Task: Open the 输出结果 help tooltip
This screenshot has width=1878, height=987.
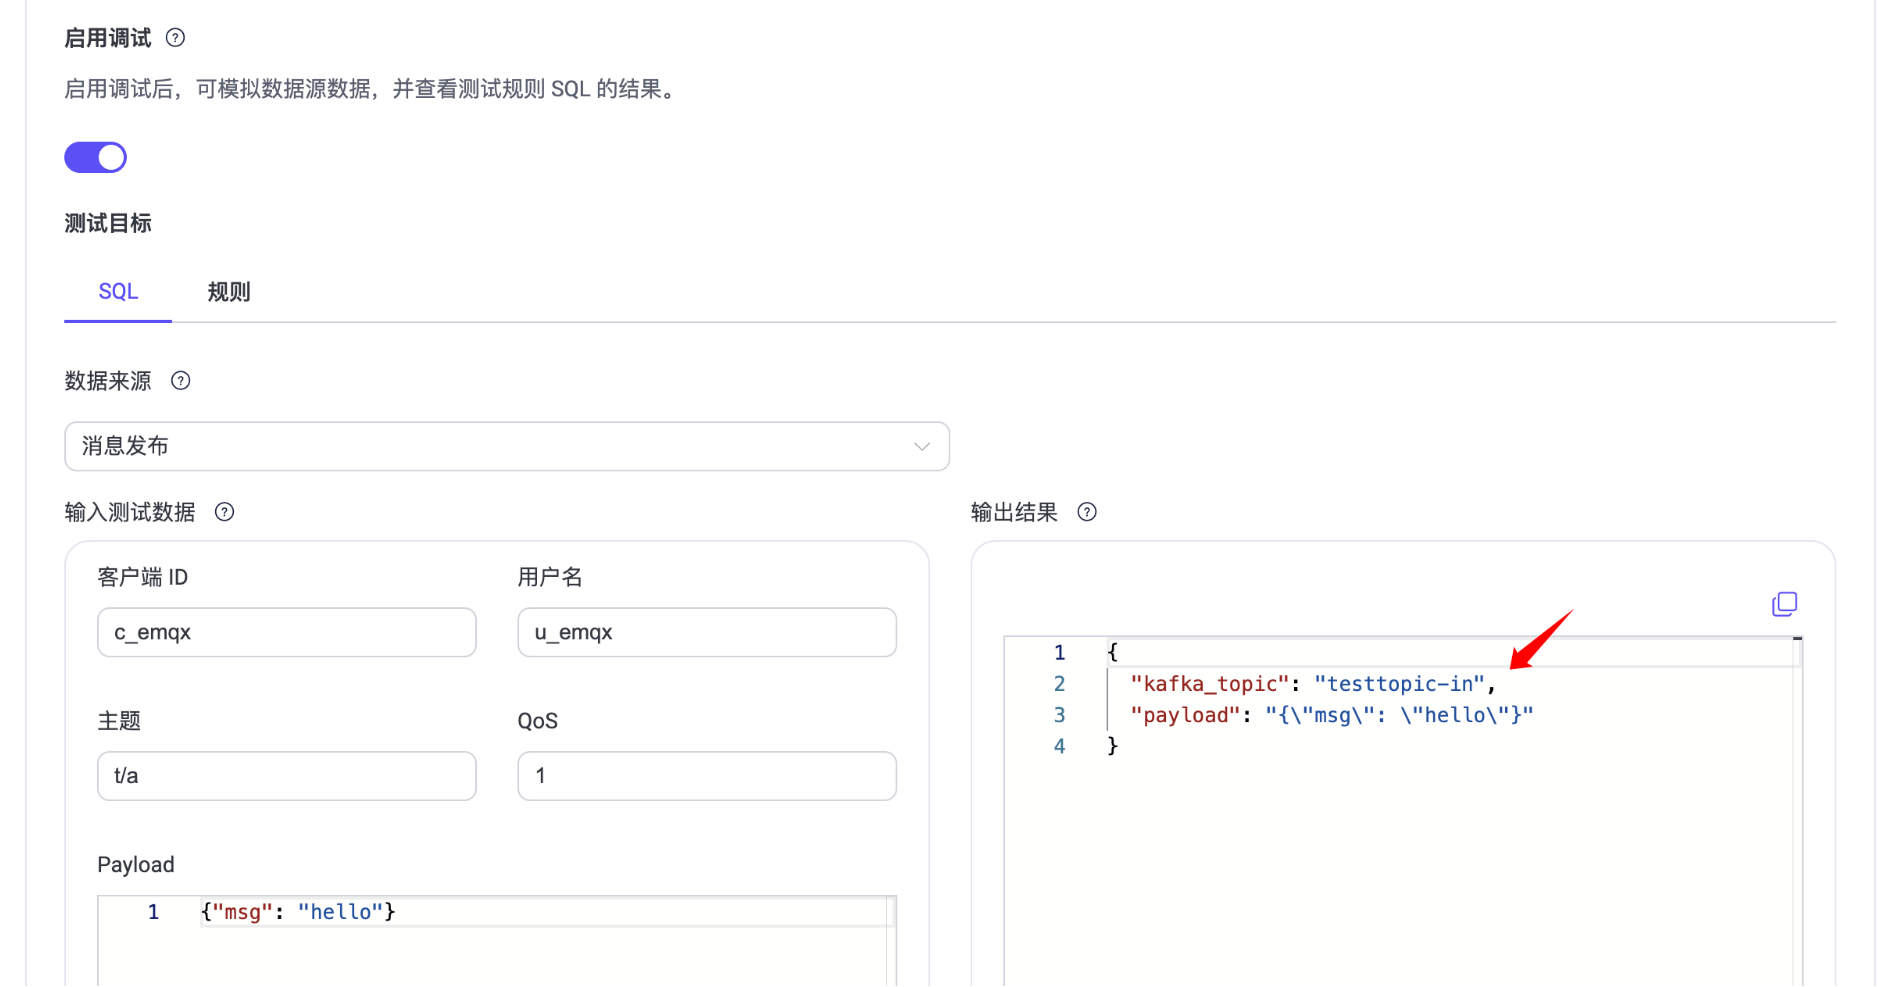Action: (x=1088, y=512)
